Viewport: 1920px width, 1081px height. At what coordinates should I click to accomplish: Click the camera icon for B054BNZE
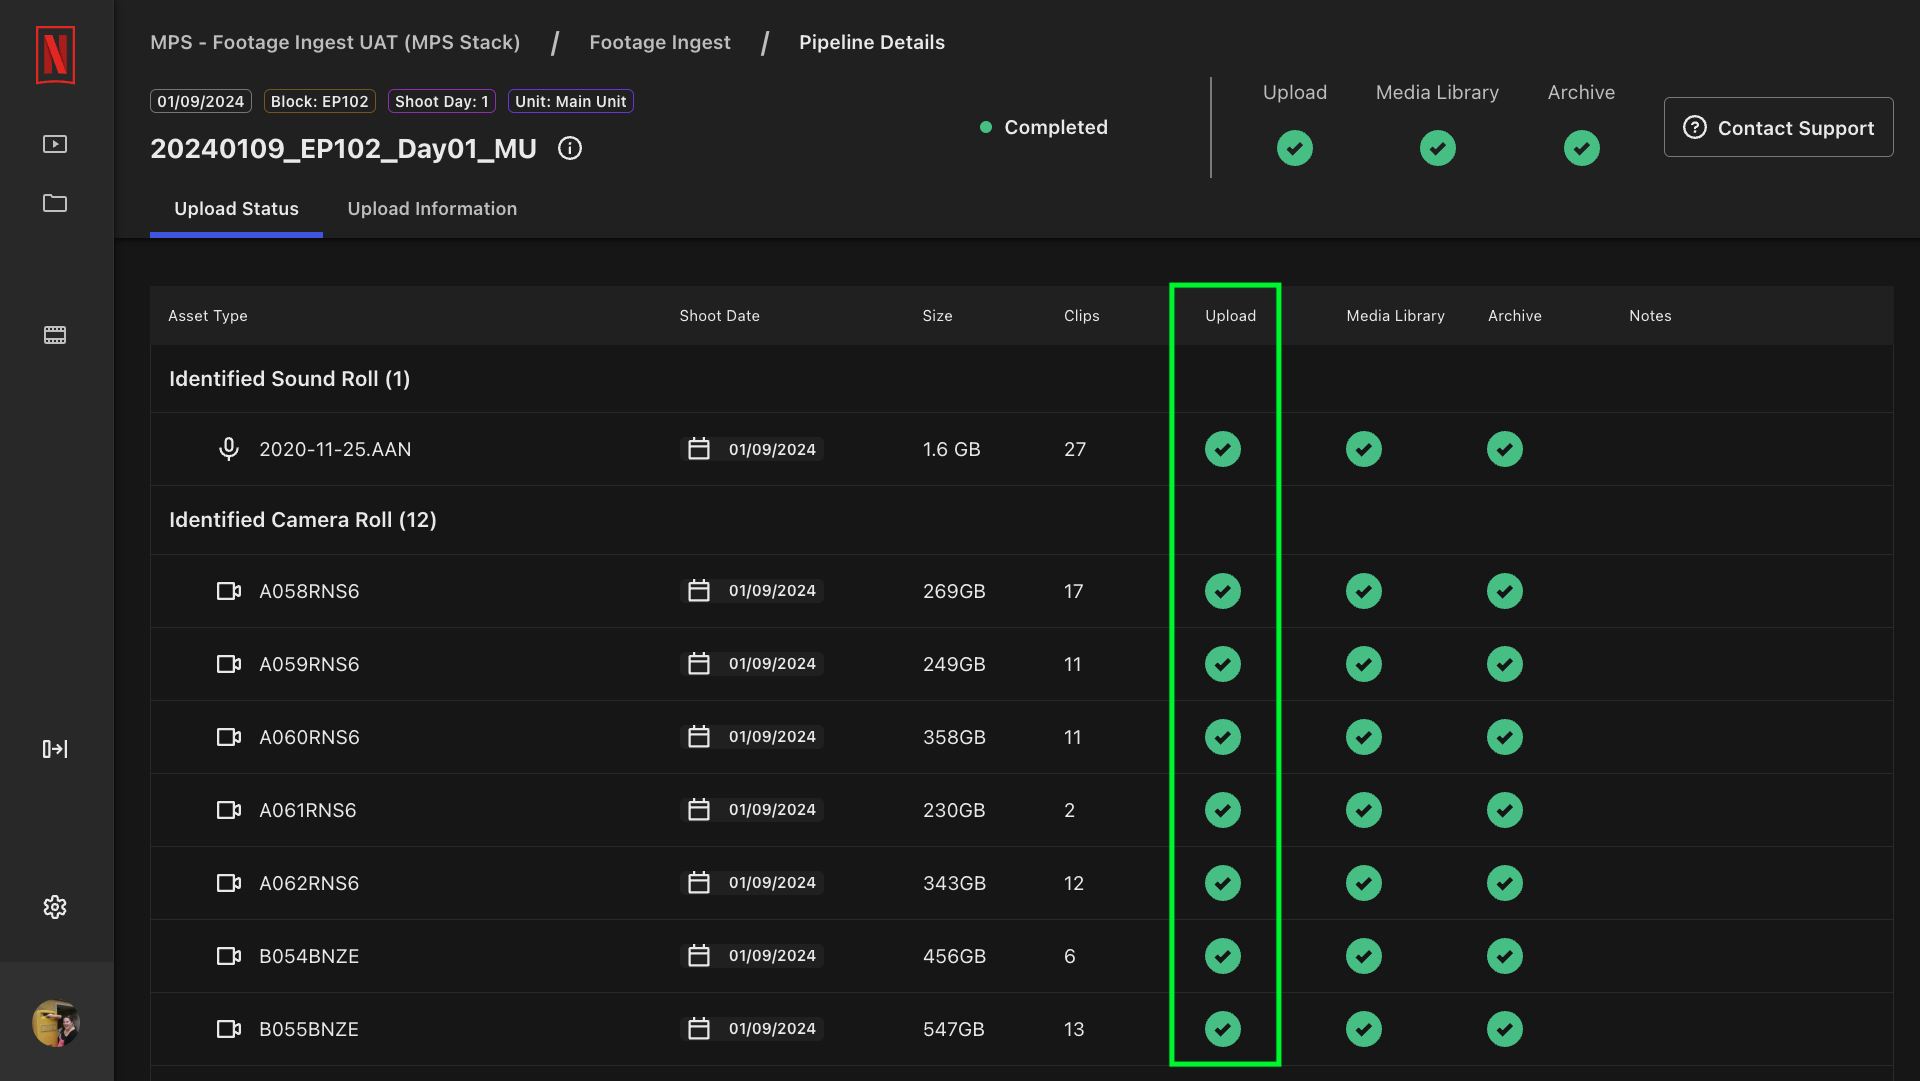coord(229,956)
